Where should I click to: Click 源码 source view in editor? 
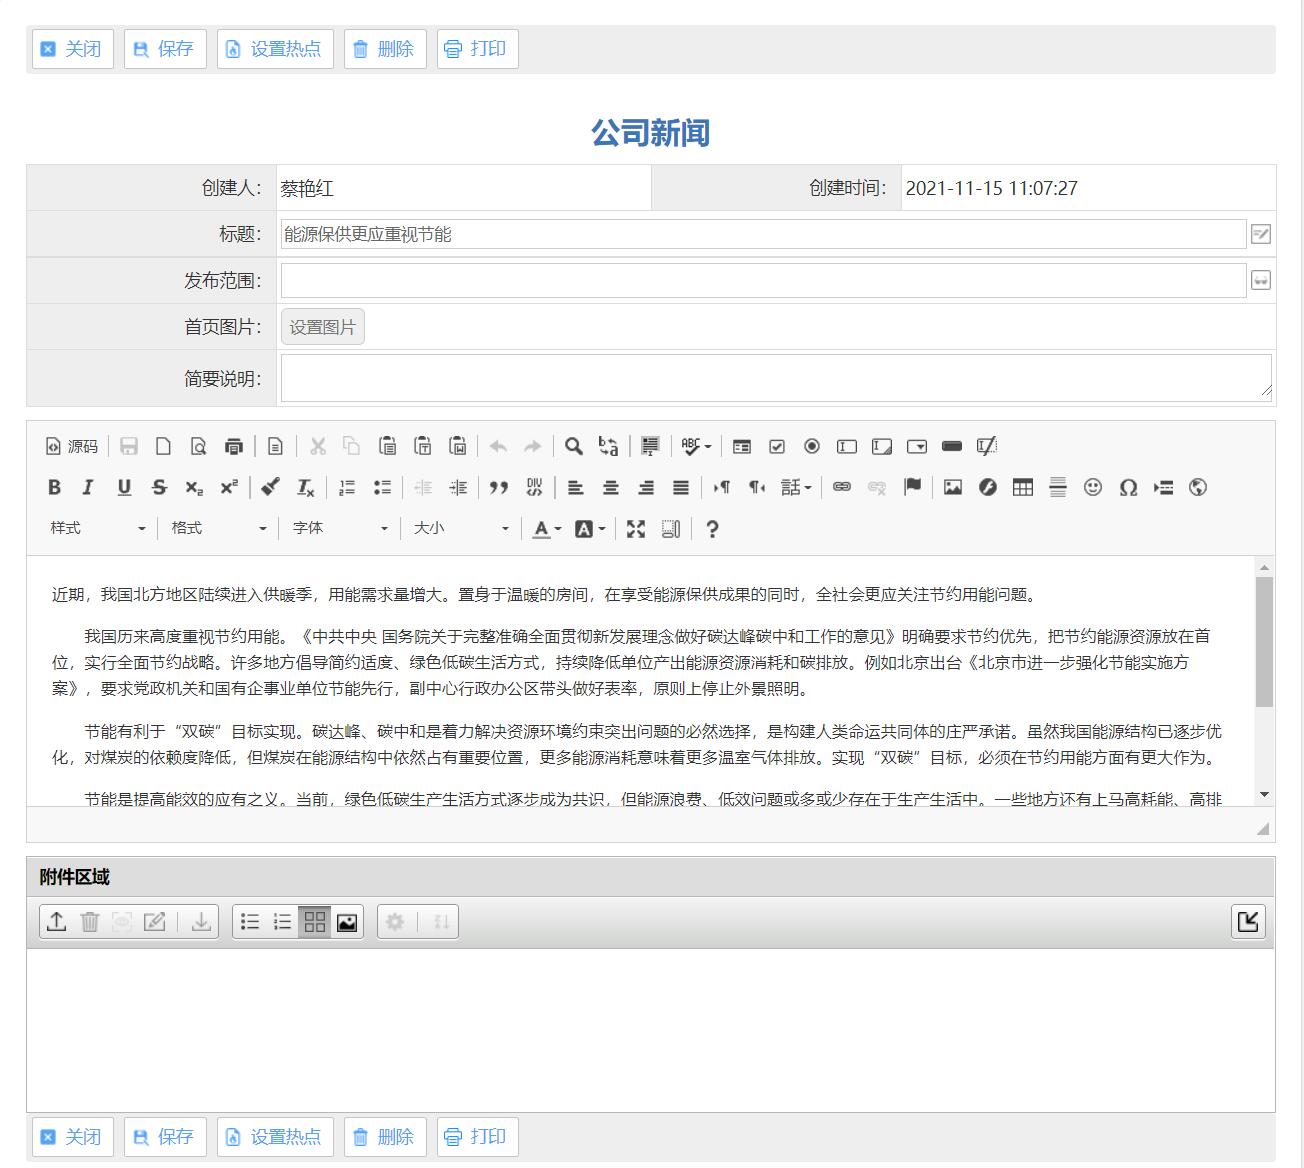pos(72,446)
